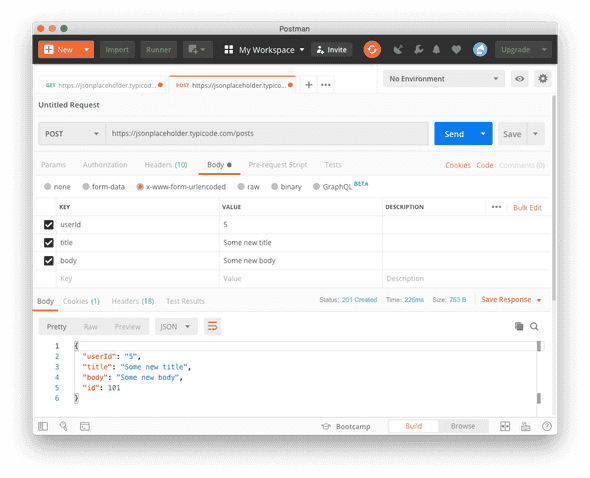Switch to the Raw response view
590x478 pixels.
click(90, 326)
